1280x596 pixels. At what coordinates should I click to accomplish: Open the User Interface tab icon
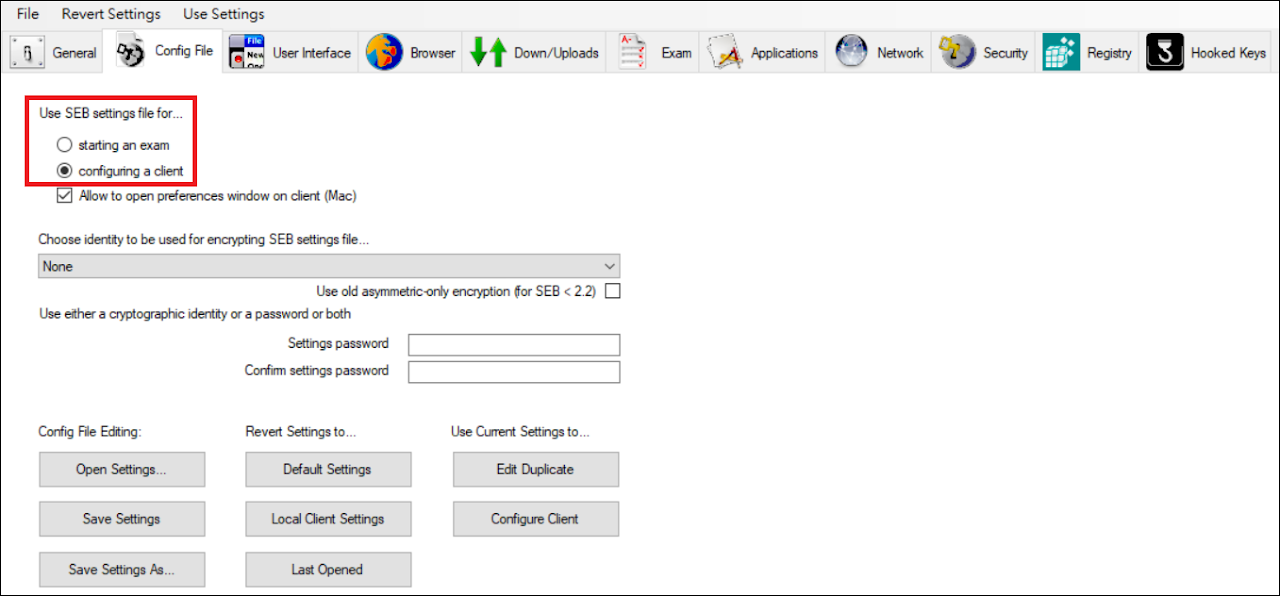[246, 53]
